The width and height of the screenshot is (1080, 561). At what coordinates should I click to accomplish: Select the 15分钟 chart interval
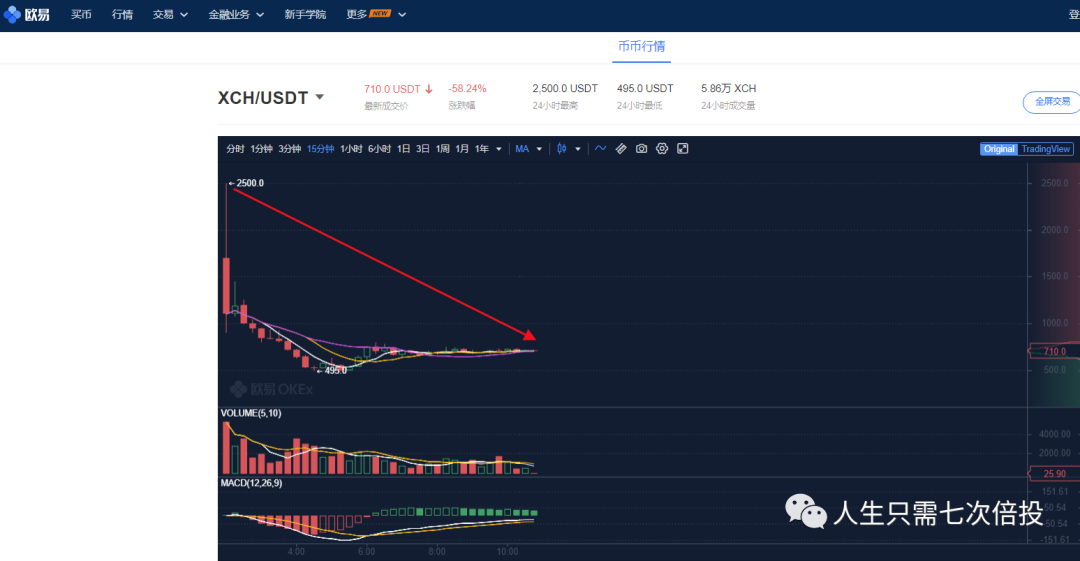coord(320,149)
